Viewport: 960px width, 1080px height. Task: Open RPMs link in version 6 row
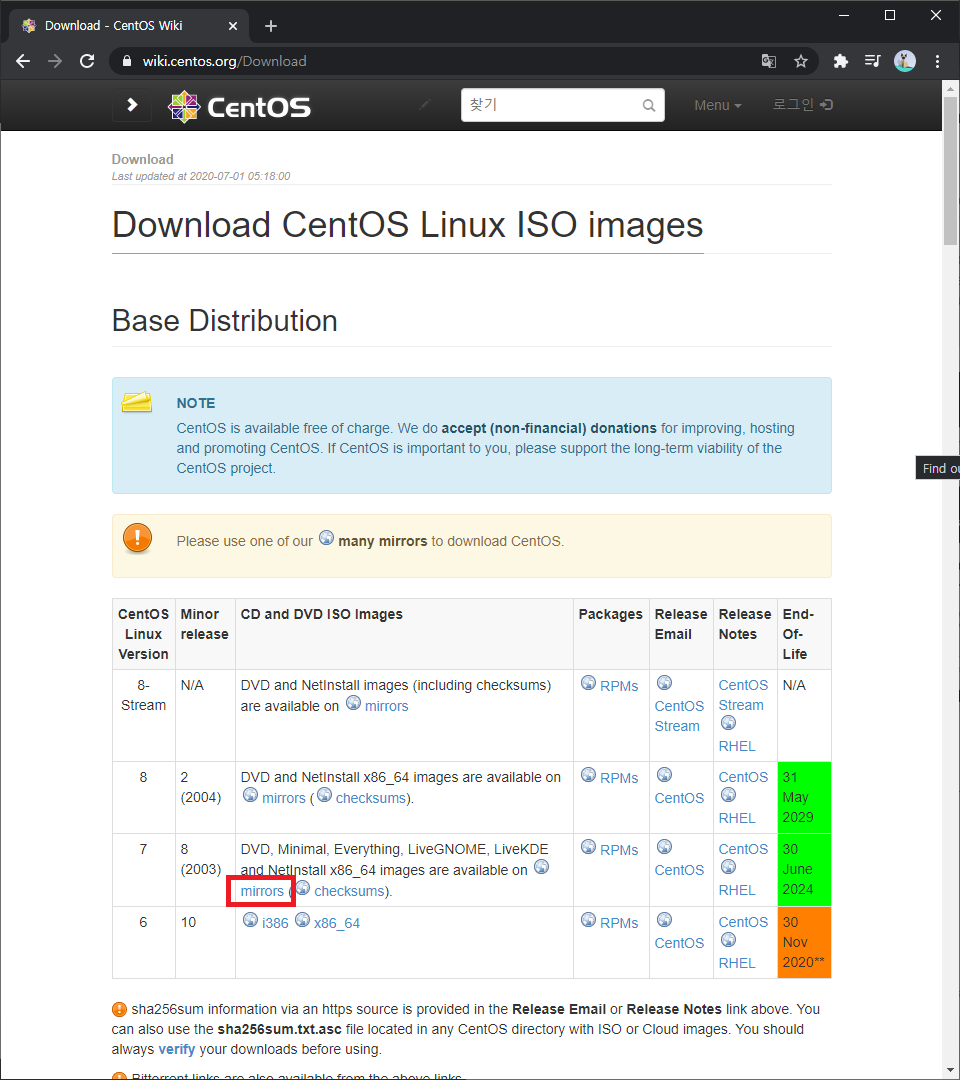point(619,923)
